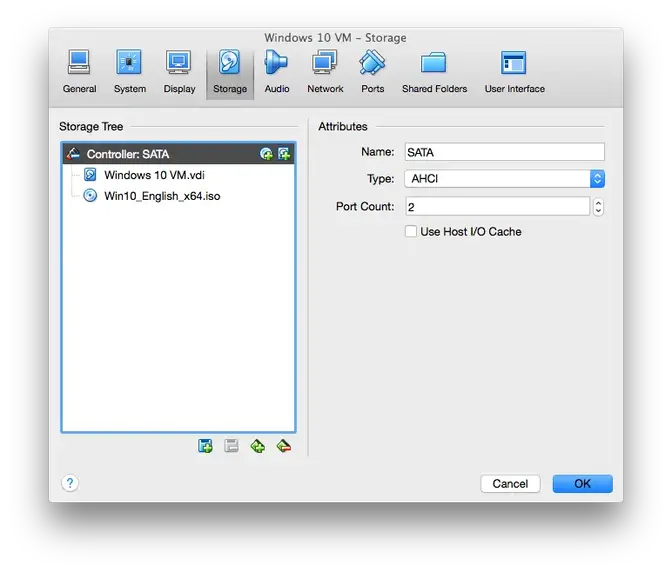Select the Controller: SATA row
The image size is (672, 572).
[x=179, y=154]
